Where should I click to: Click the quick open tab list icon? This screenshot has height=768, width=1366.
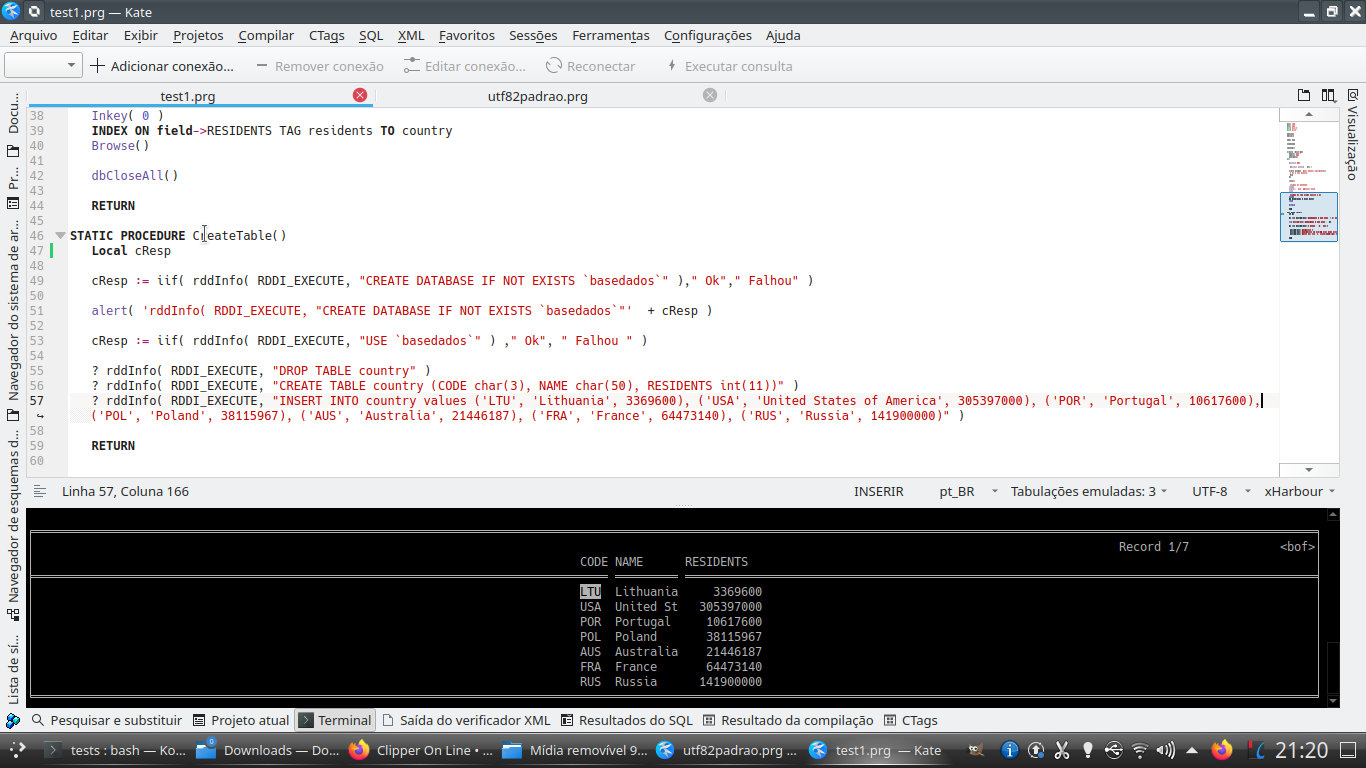(1304, 96)
